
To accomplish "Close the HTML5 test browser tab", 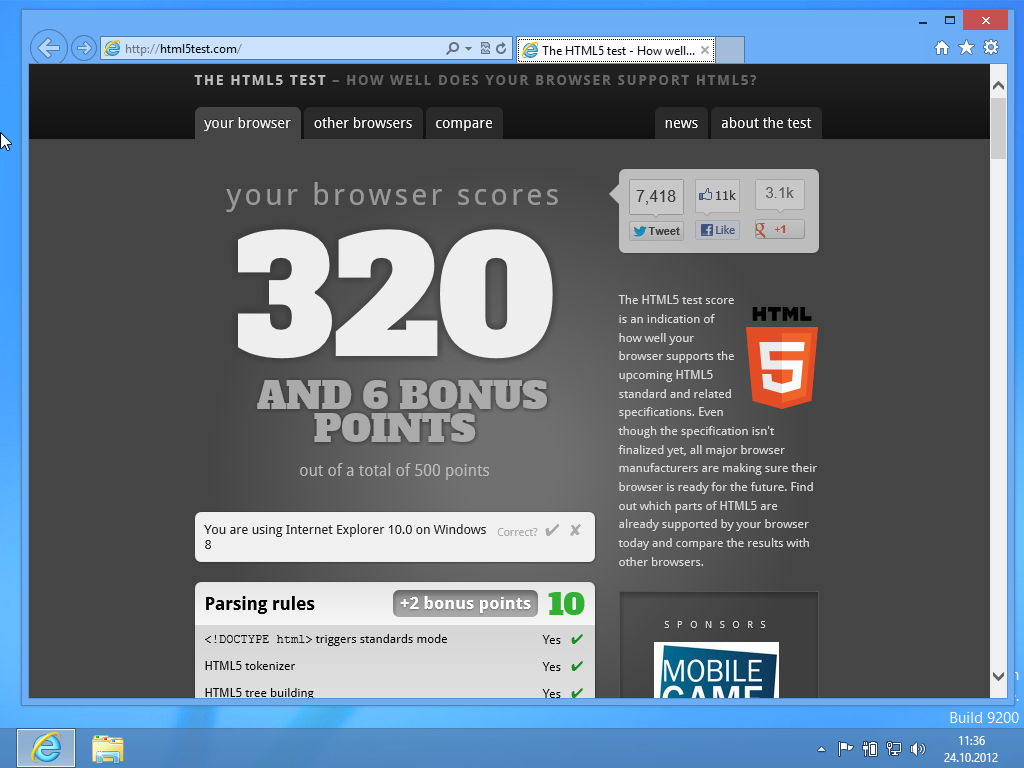I will click(705, 50).
